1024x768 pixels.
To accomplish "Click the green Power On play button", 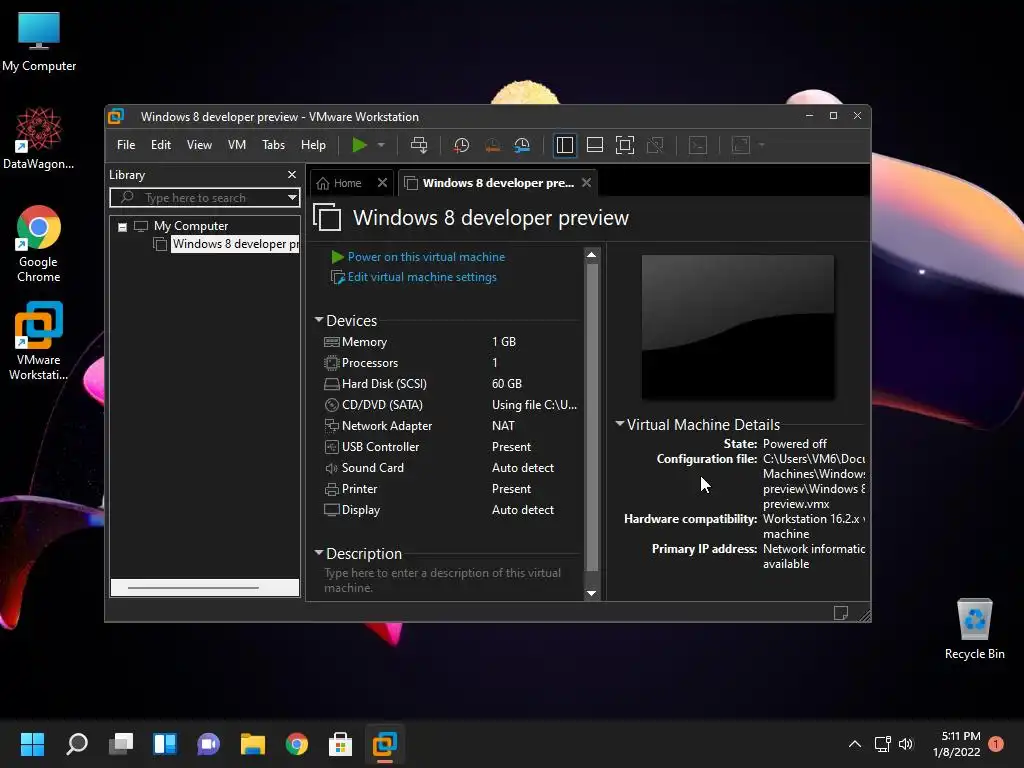I will 359,145.
